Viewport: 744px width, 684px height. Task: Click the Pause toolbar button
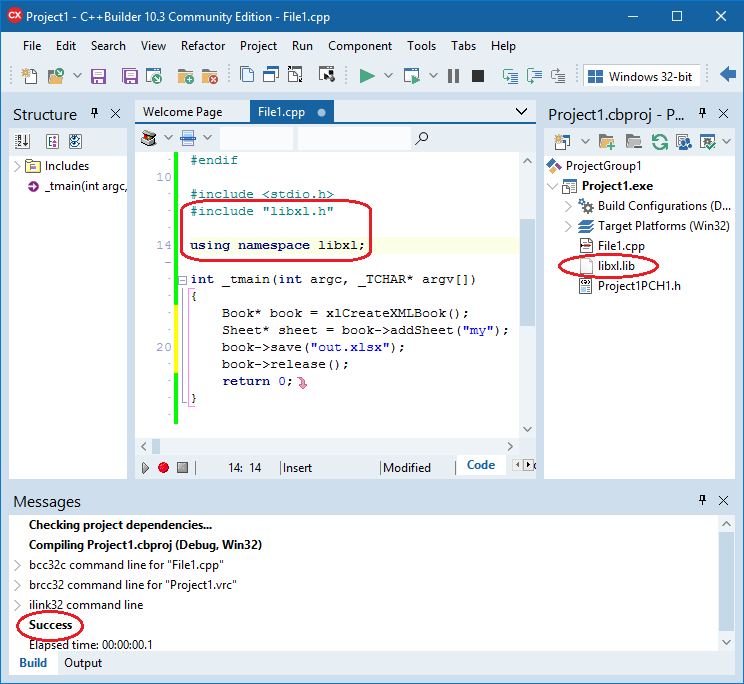[454, 76]
